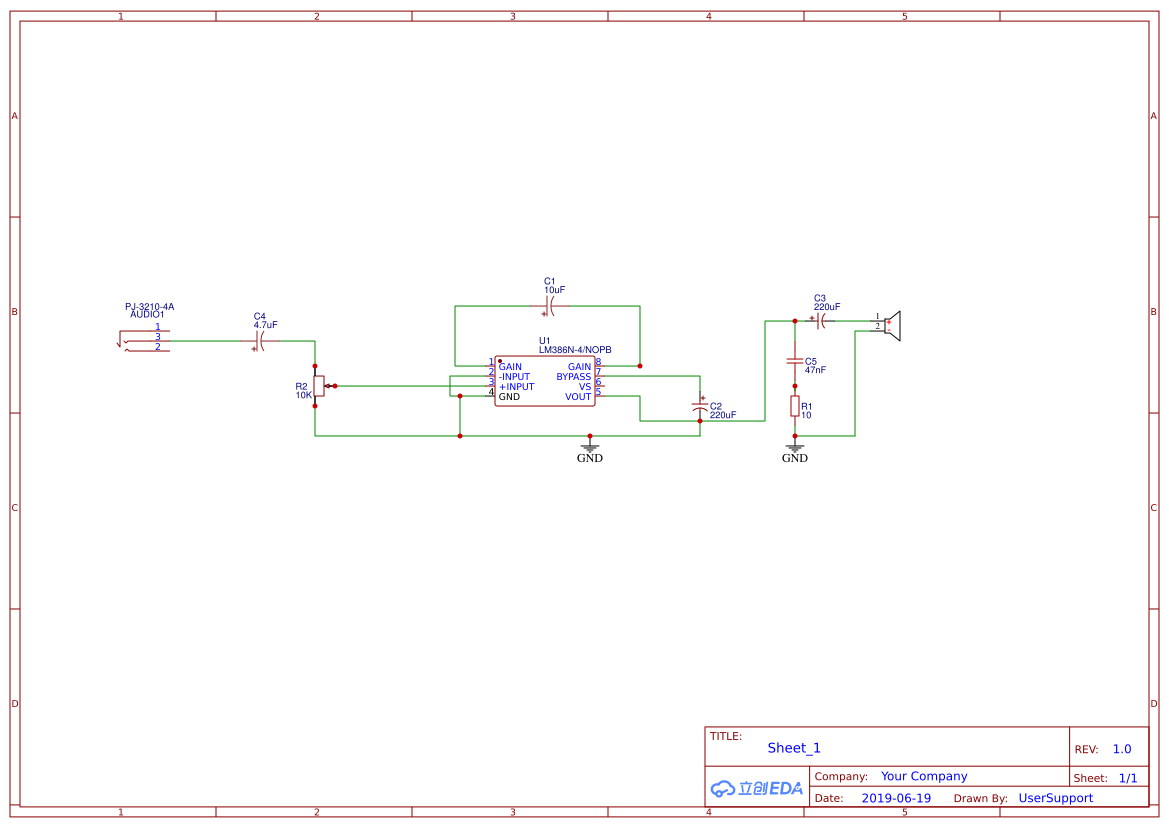Click the Your Company text field
Viewport: 1169px width, 827px height.
pos(924,776)
